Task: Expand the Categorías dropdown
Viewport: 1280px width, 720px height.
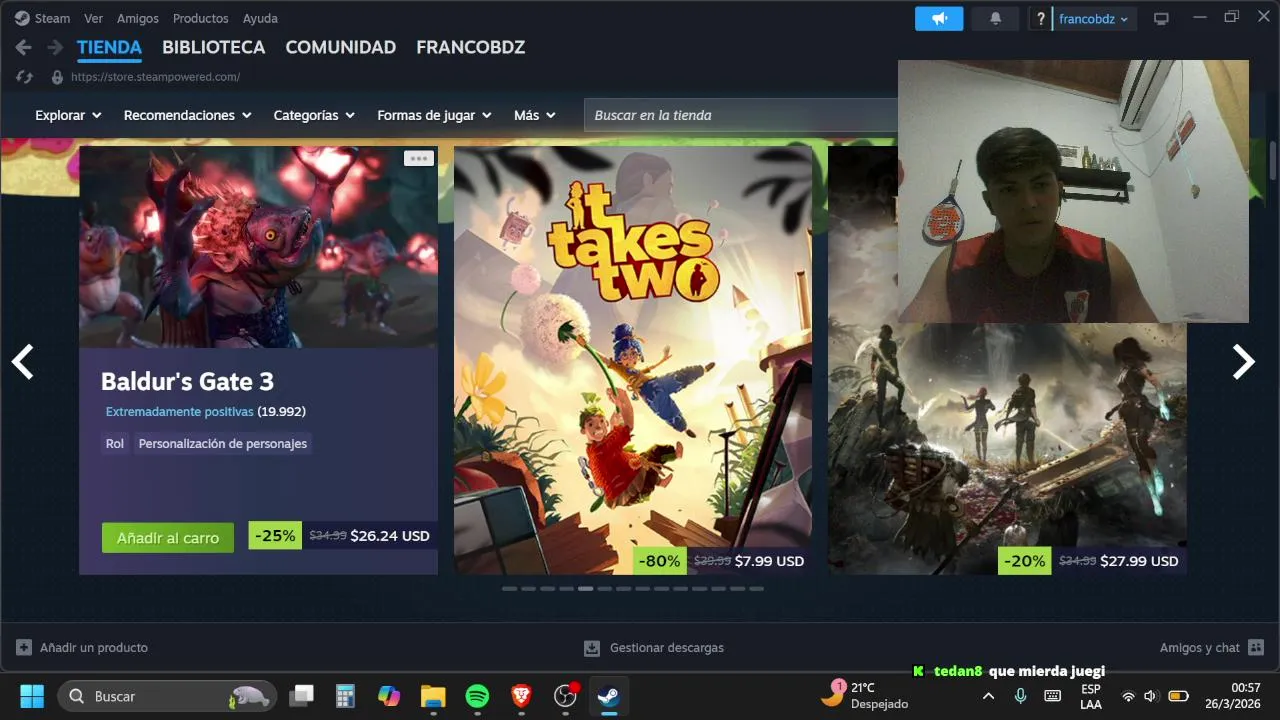Action: pos(314,115)
